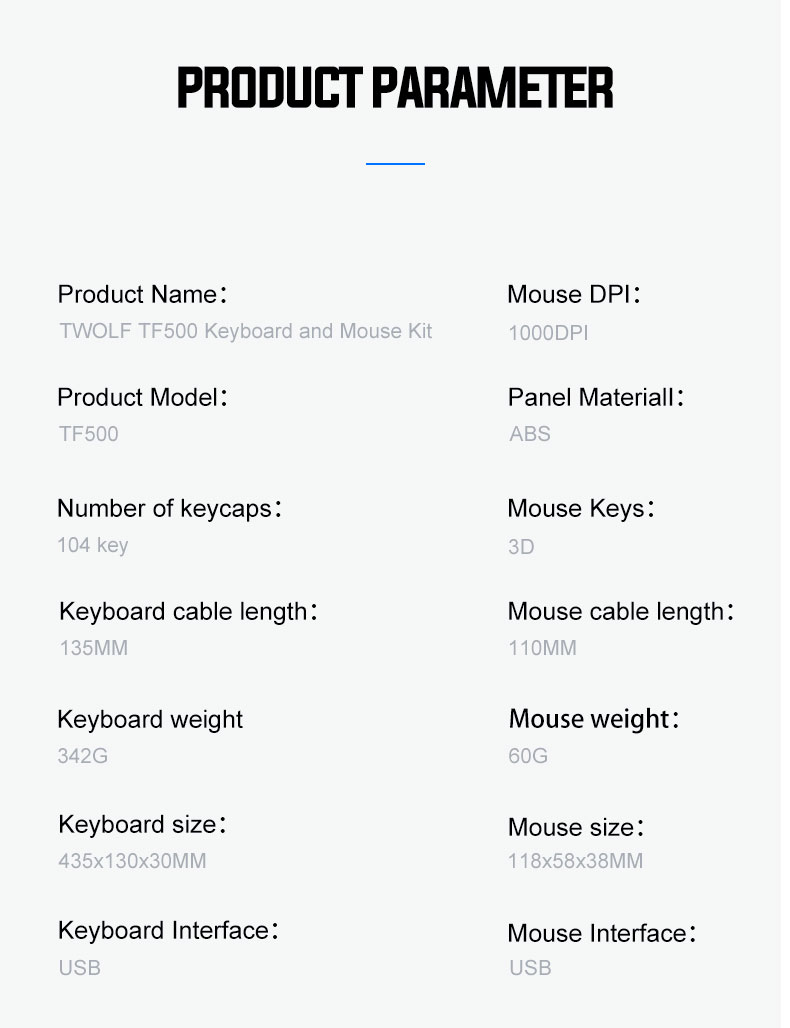790x1028 pixels.
Task: Click the blue divider line under heading
Action: 395,163
